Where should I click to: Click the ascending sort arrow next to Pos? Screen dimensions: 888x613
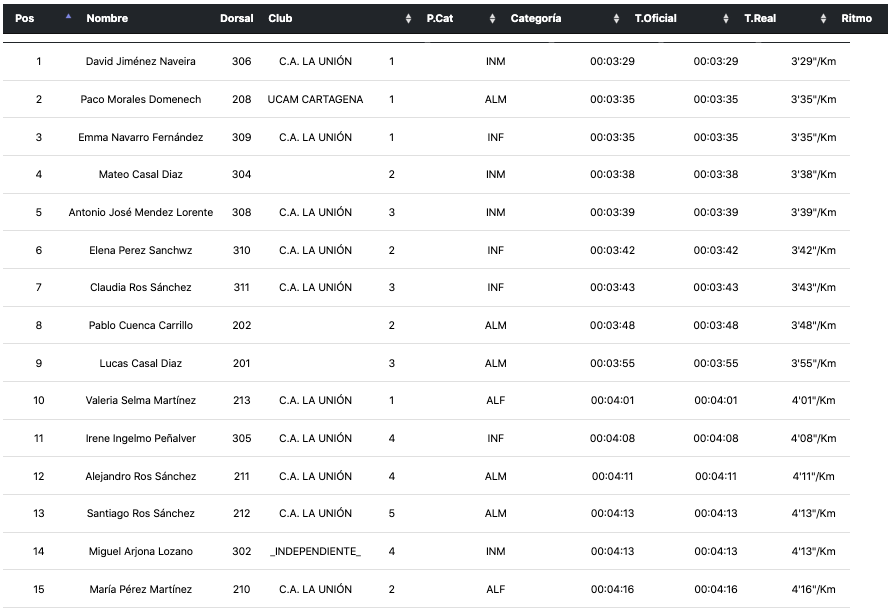coord(68,18)
